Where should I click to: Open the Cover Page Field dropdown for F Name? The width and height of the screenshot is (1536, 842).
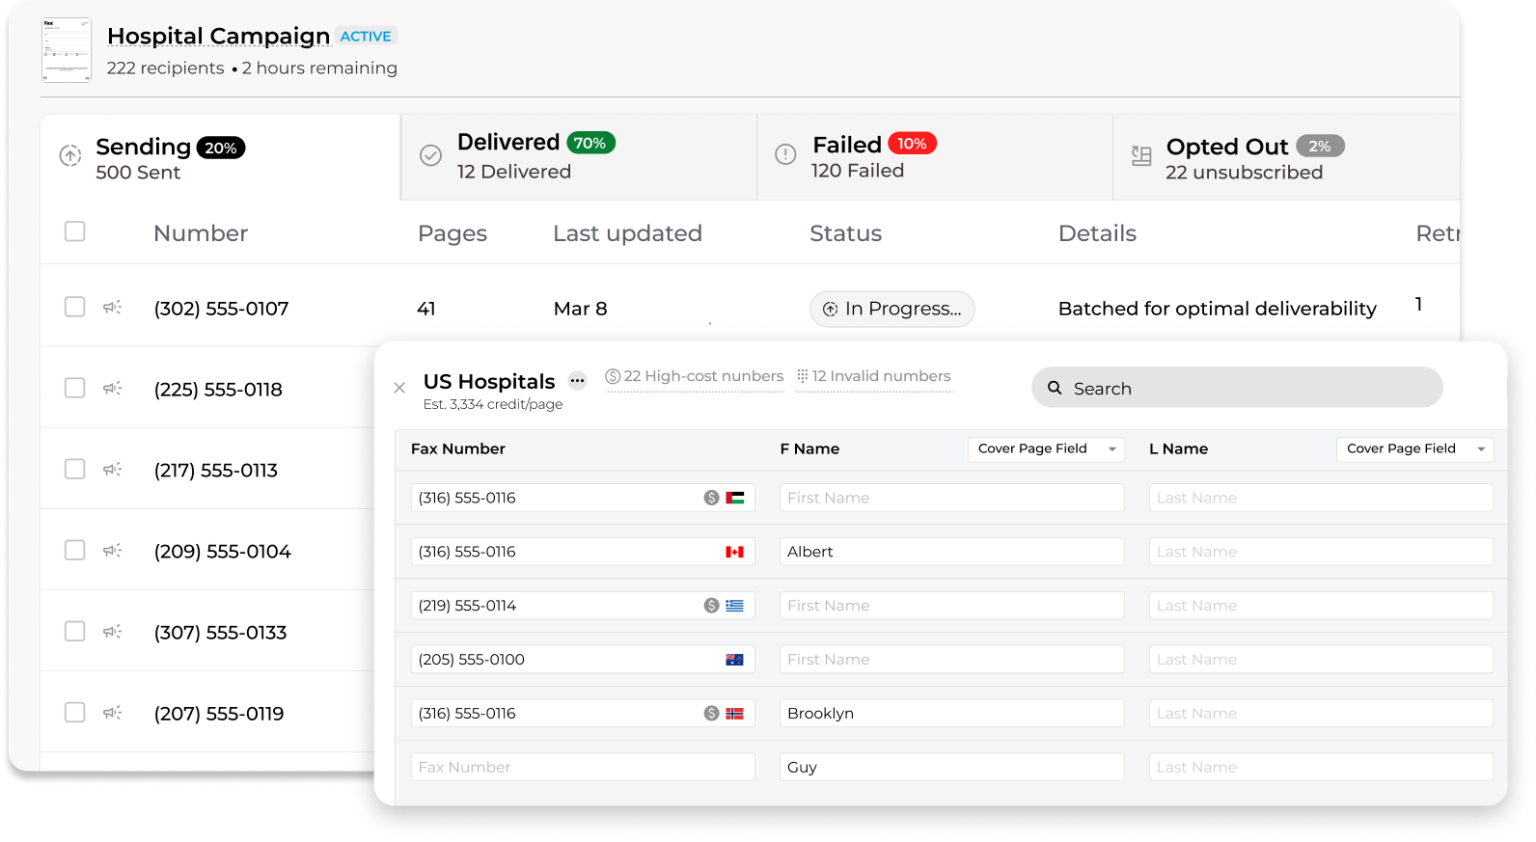click(1045, 449)
